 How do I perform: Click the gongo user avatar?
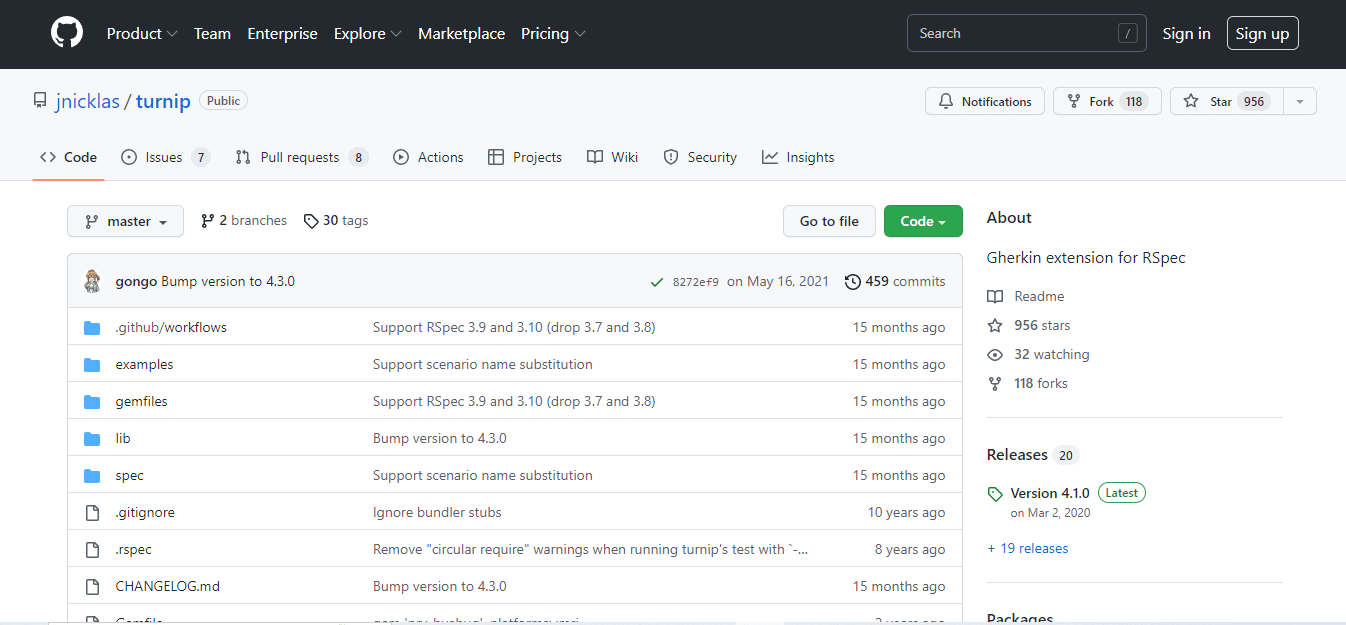92,282
